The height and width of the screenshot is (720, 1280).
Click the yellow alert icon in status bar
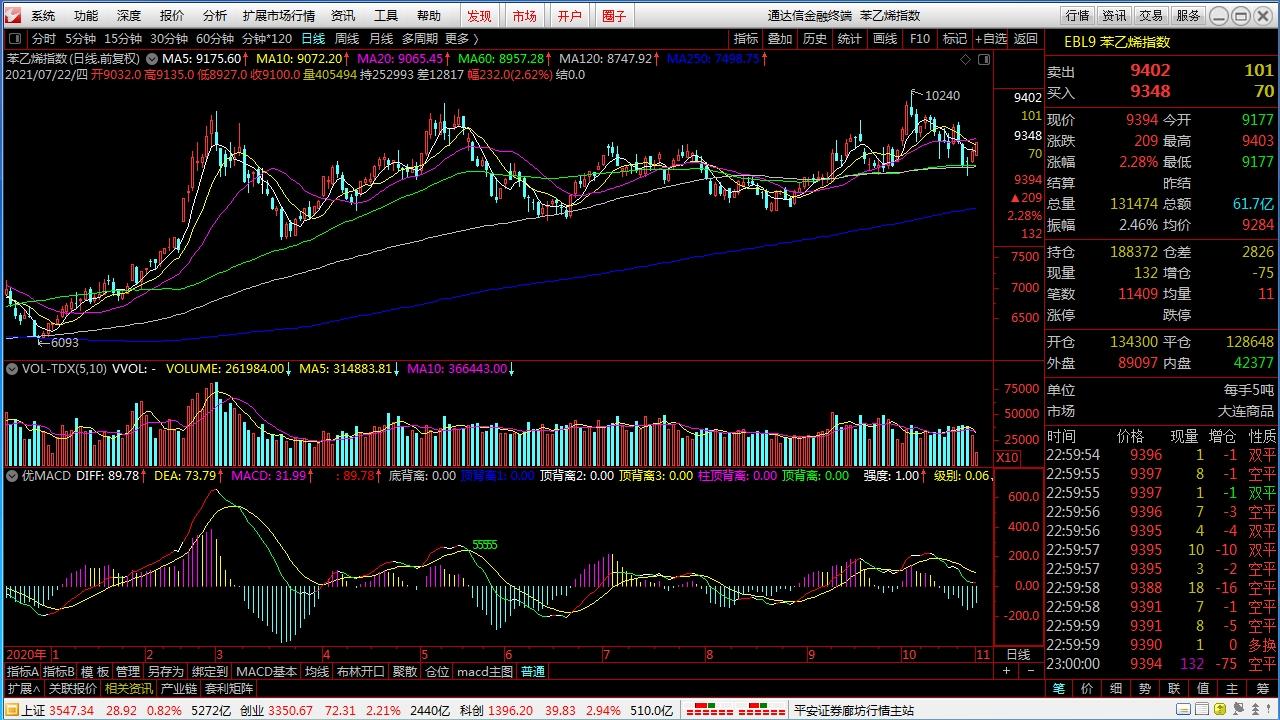(x=1220, y=711)
